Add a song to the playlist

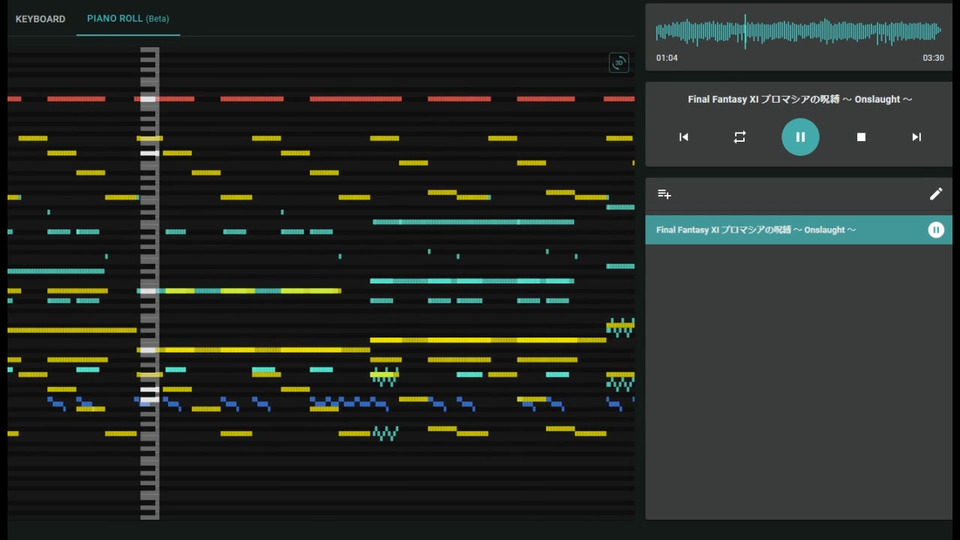[664, 195]
